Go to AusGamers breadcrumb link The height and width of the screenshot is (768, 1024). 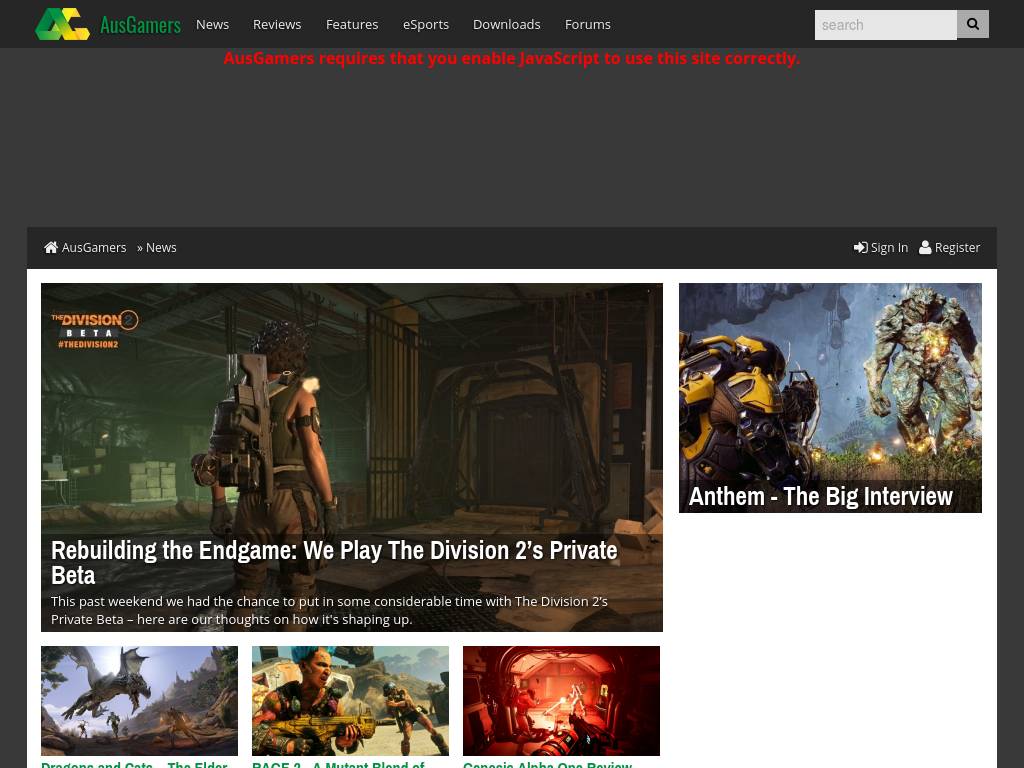pos(94,248)
